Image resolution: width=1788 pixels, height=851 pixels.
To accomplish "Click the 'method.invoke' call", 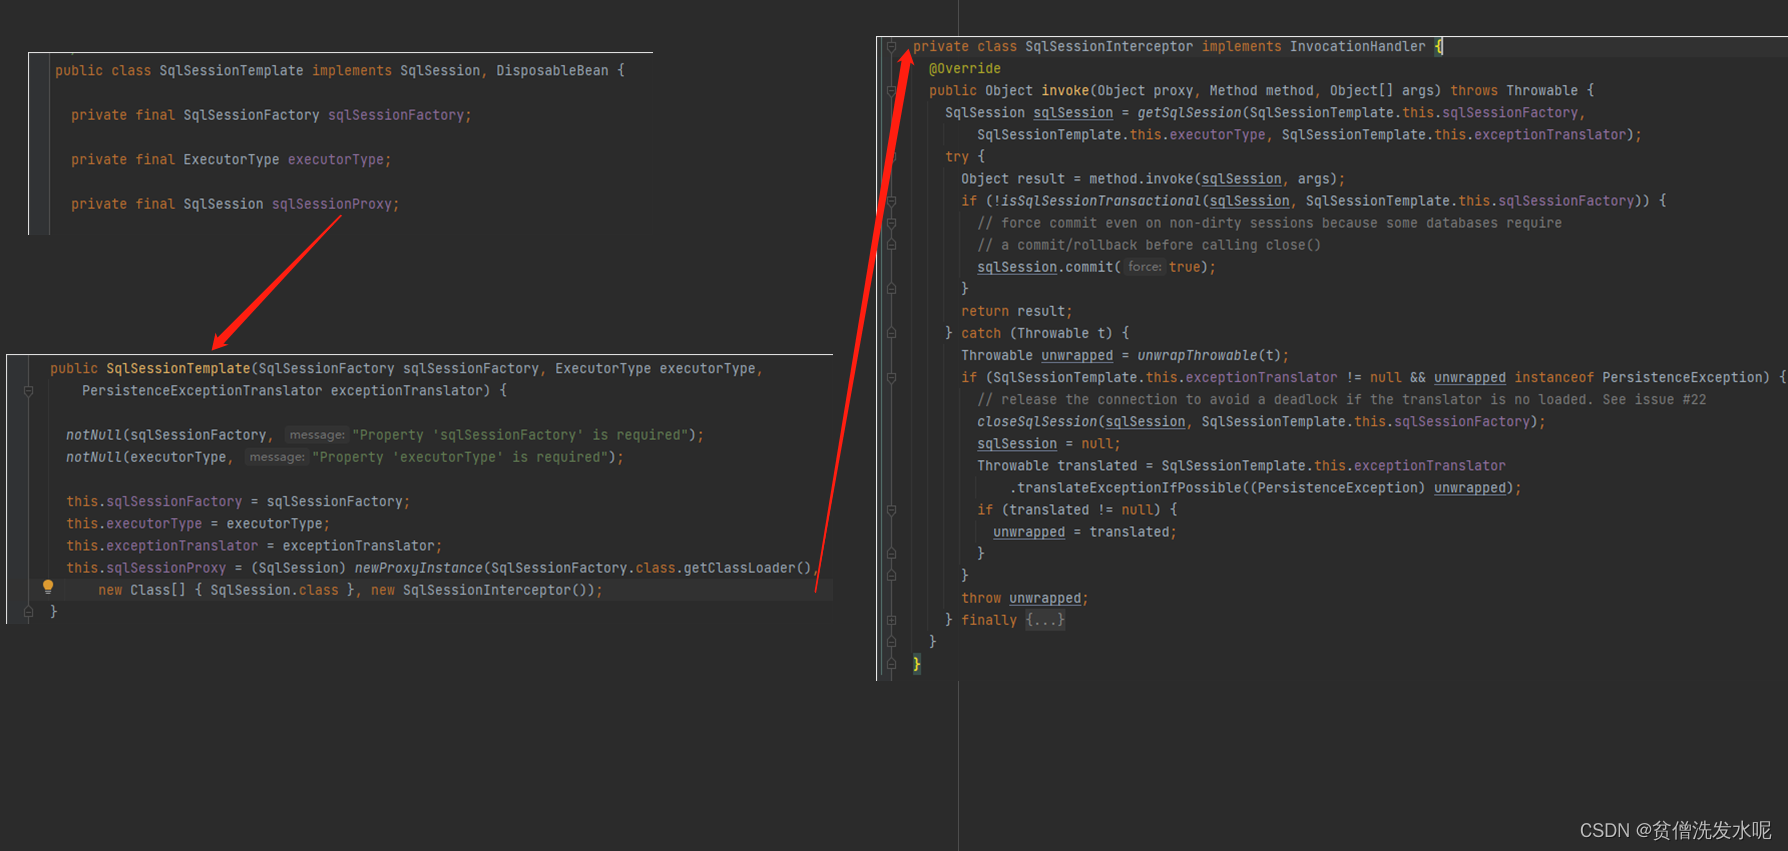I will click(x=1140, y=179).
